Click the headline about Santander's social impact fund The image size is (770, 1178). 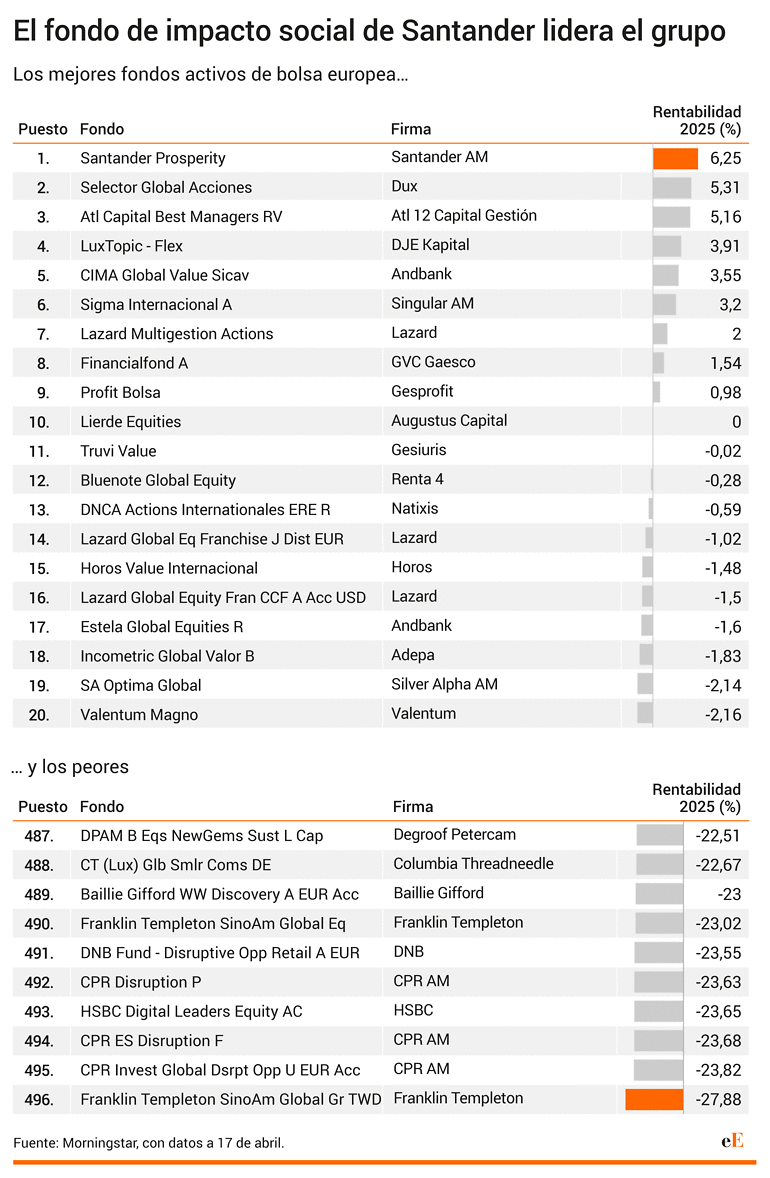(370, 32)
